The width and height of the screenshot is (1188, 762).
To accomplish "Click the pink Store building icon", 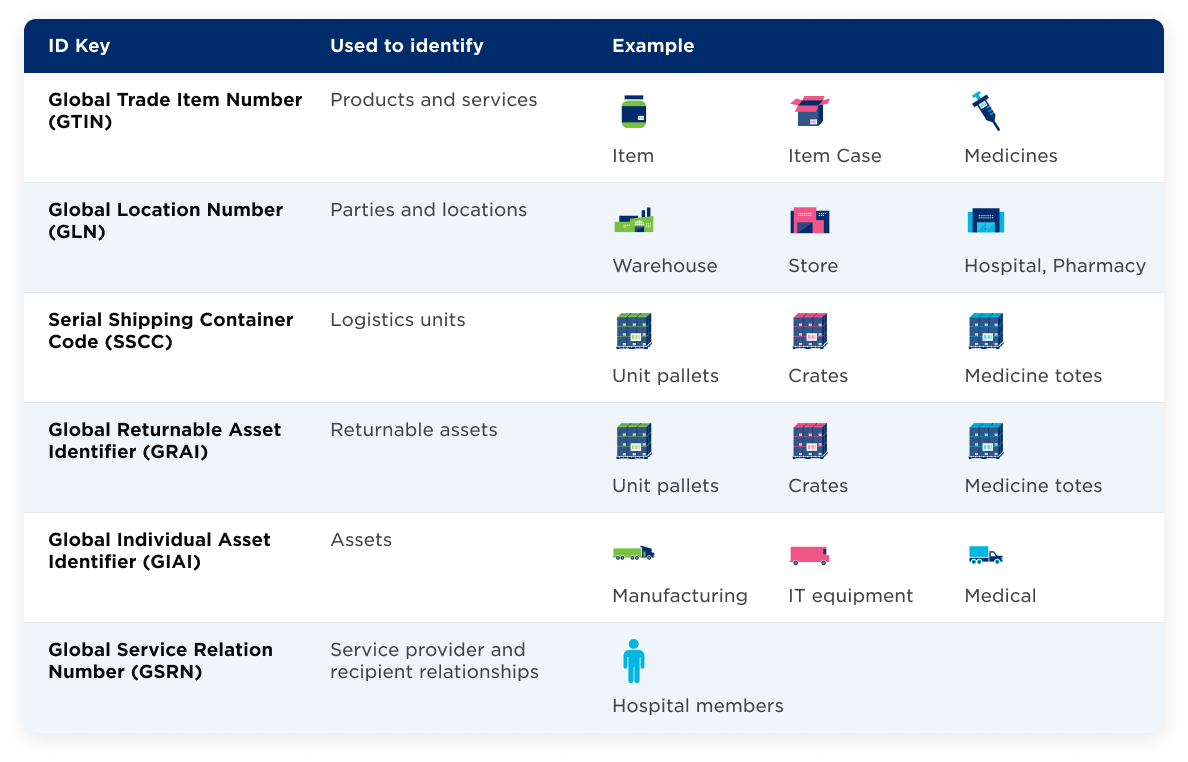I will click(x=810, y=220).
